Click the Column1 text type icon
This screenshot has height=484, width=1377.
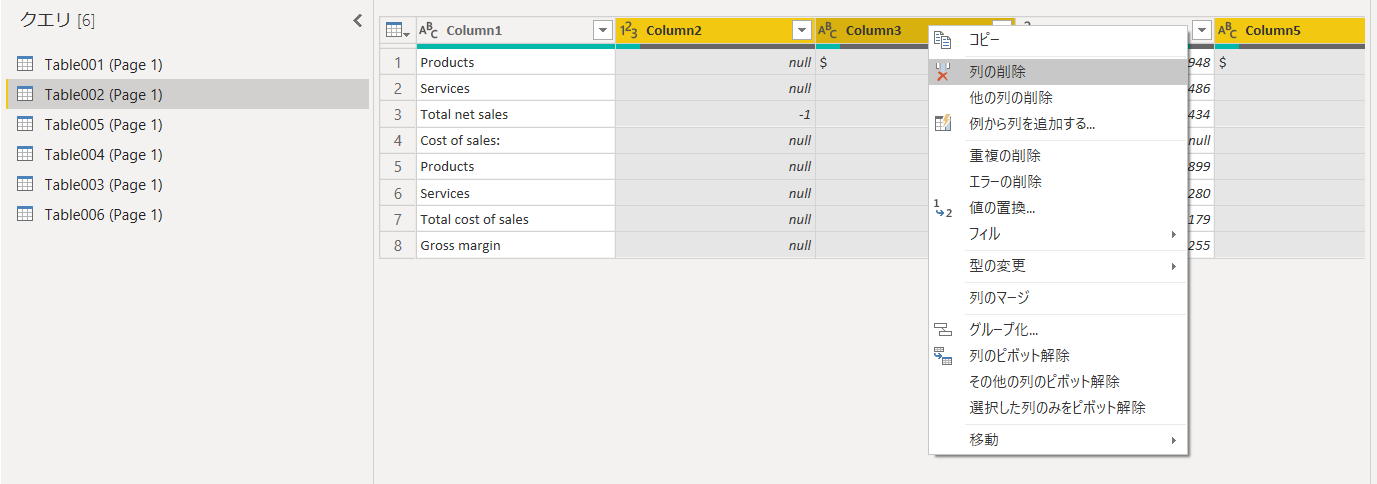[428, 31]
